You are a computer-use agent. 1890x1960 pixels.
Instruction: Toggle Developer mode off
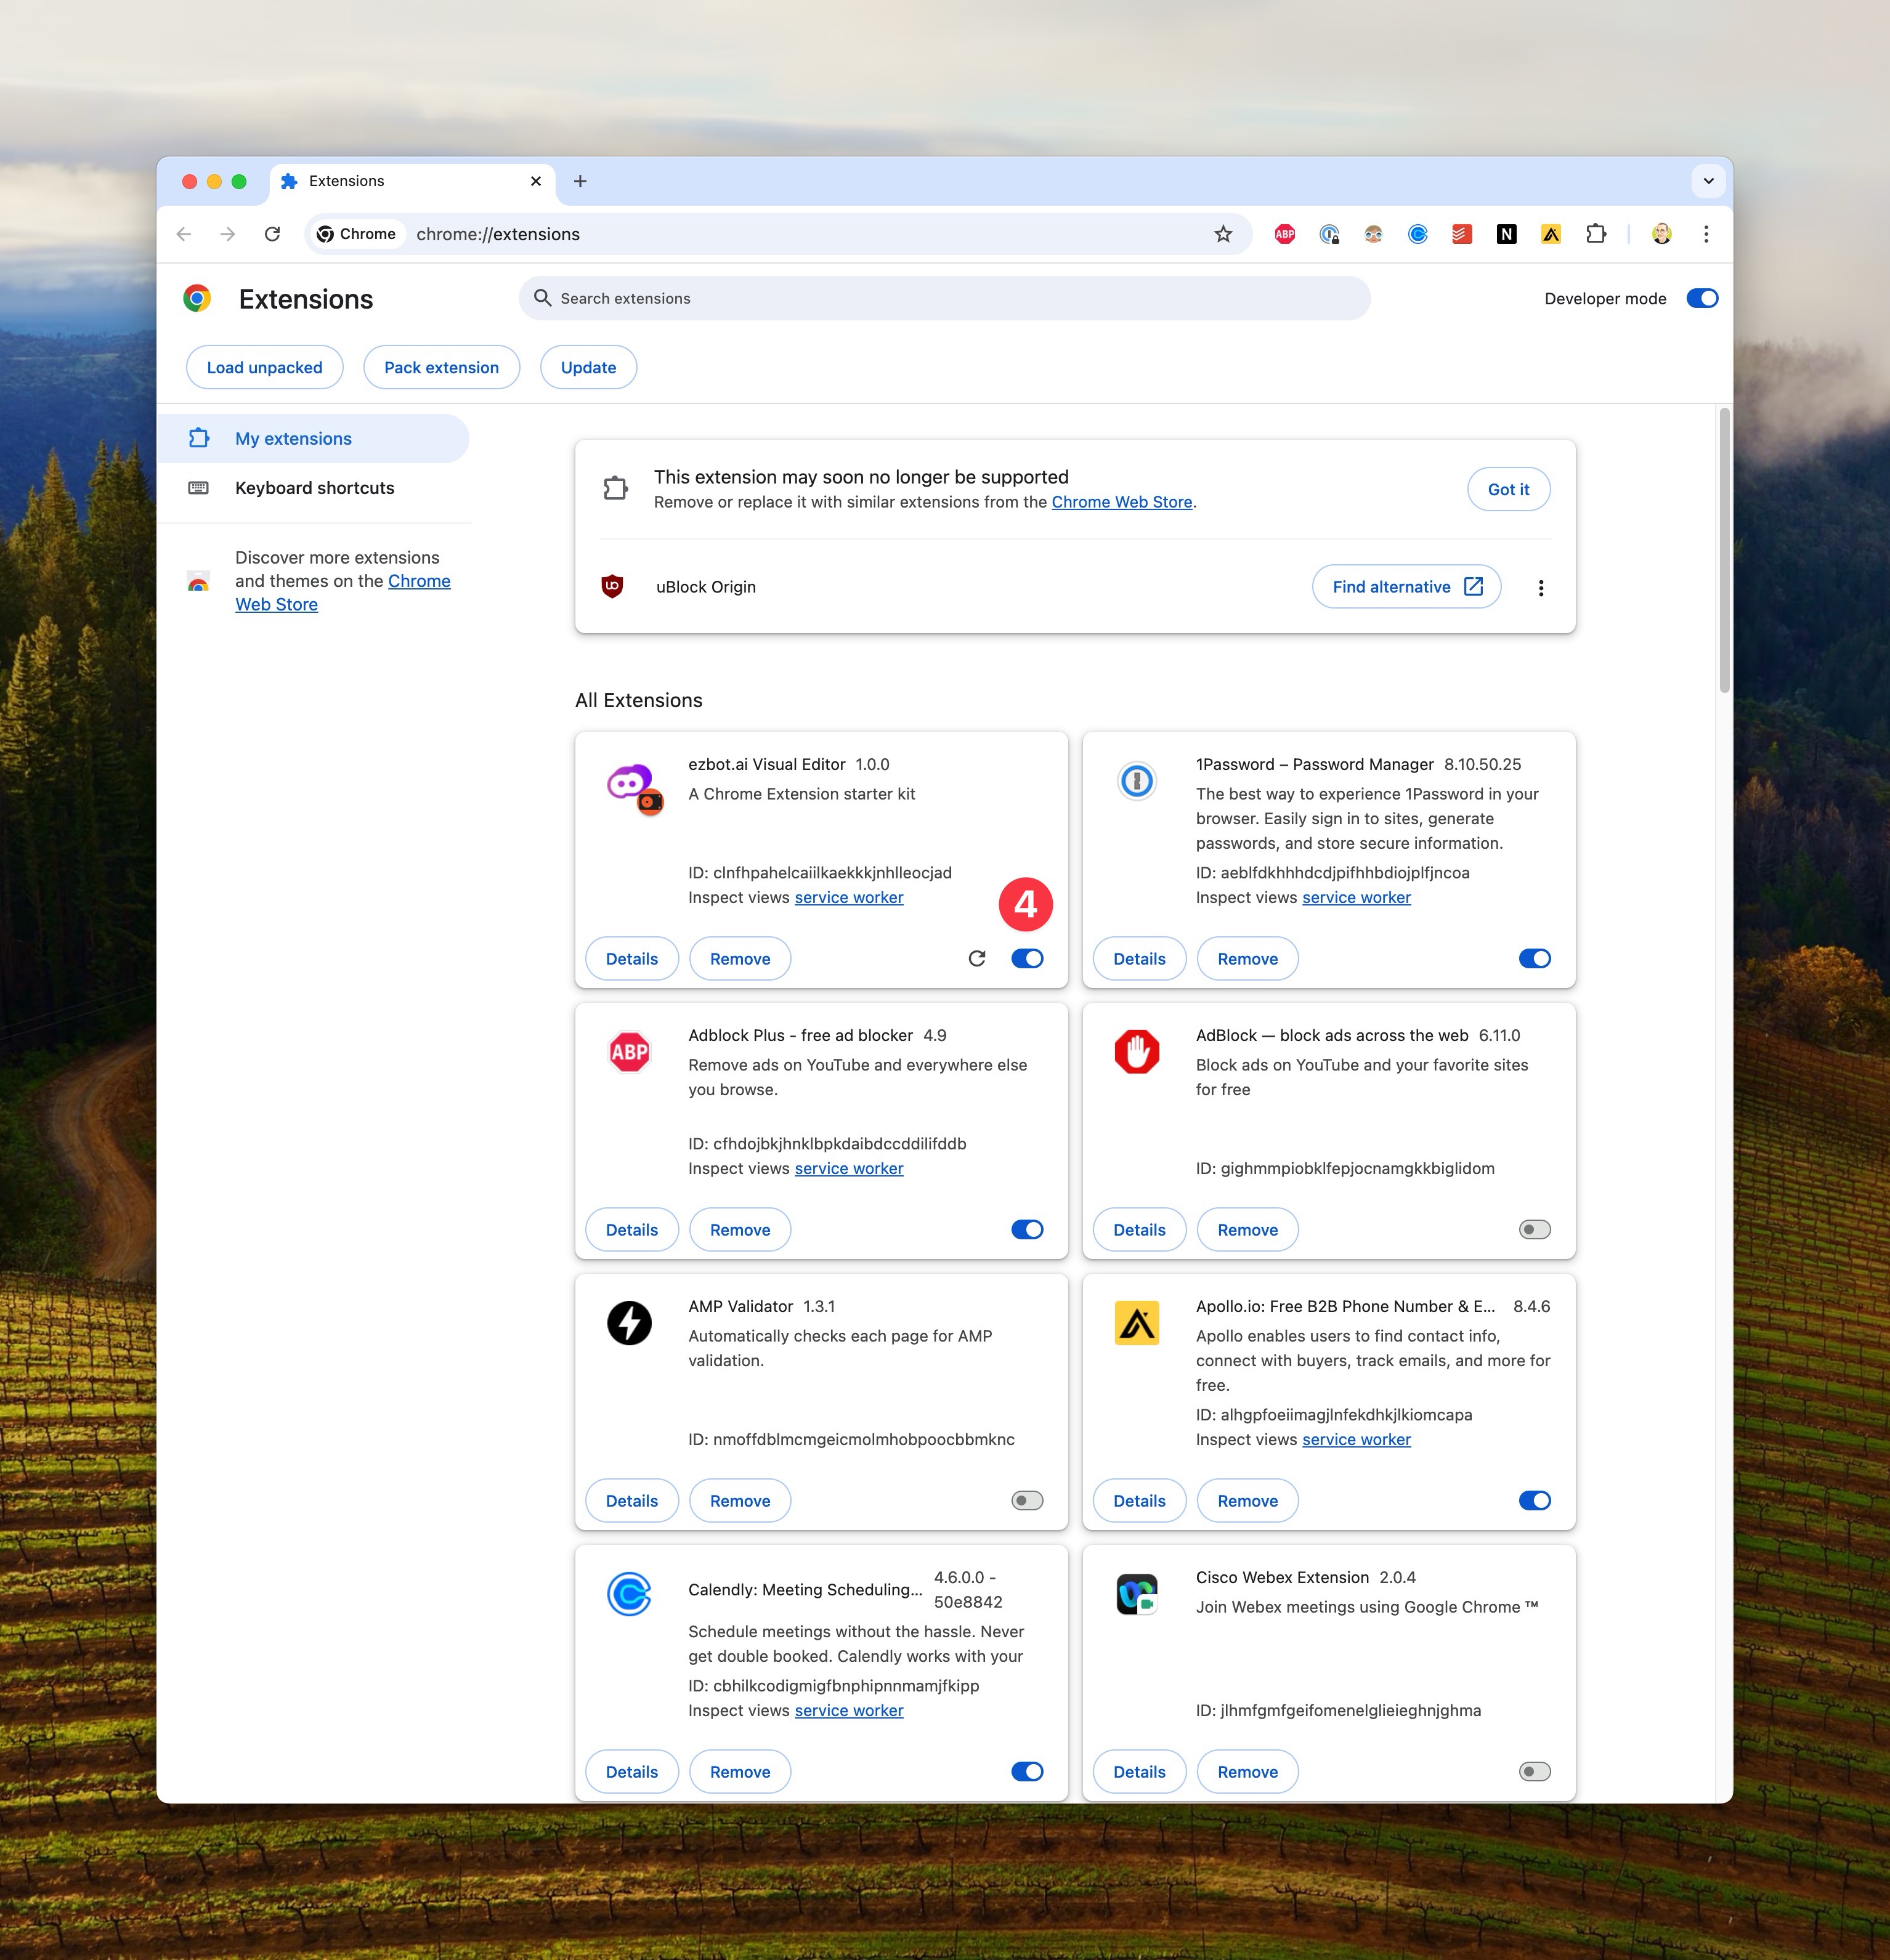(x=1702, y=298)
